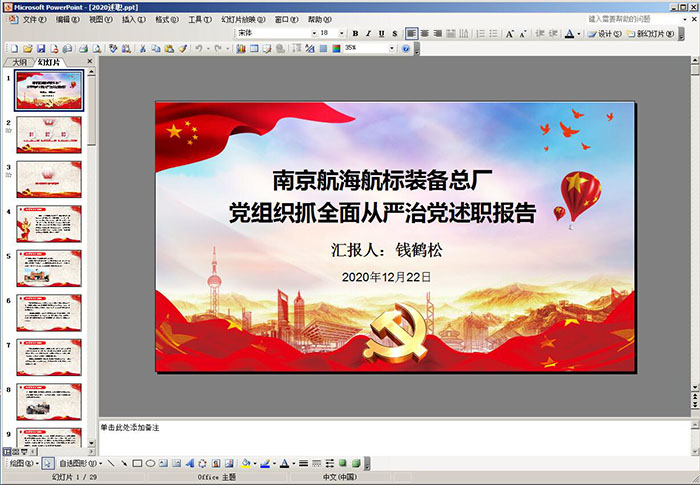Align text right

coord(438,33)
